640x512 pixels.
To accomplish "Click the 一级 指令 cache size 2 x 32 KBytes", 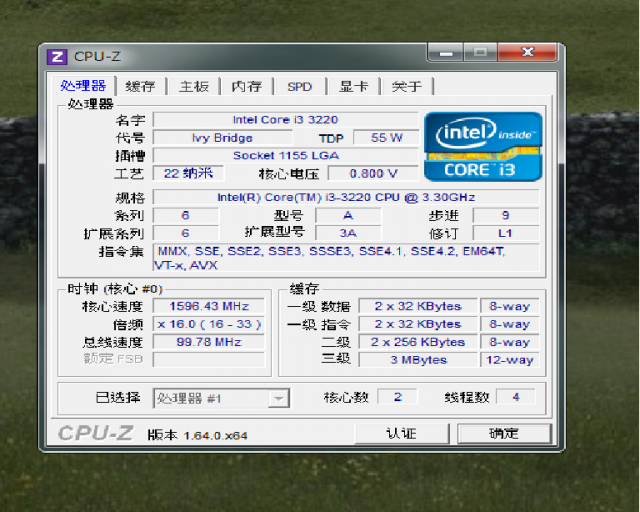I will tap(418, 324).
